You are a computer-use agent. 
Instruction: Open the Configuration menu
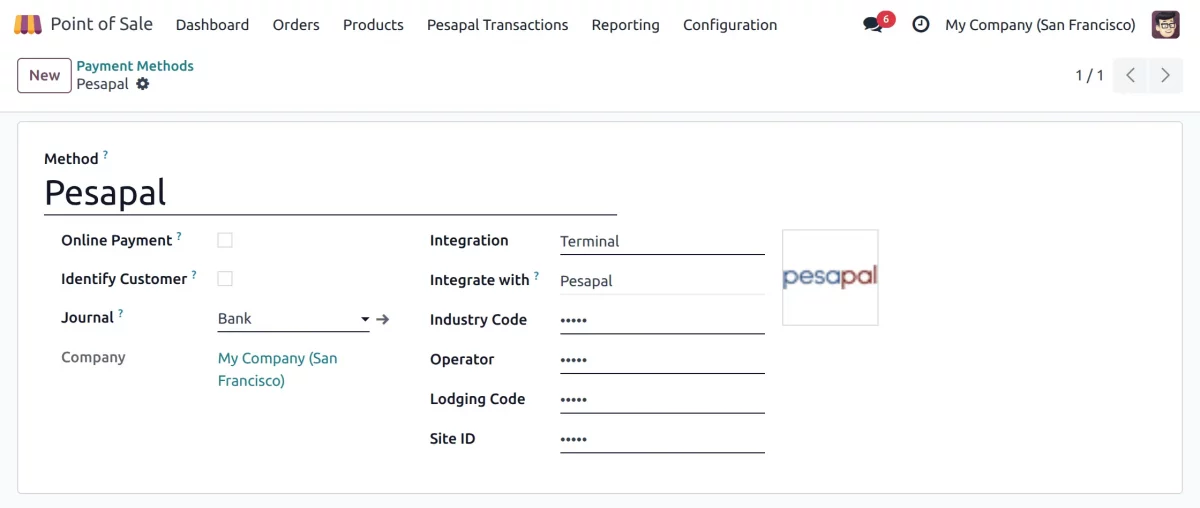tap(729, 25)
